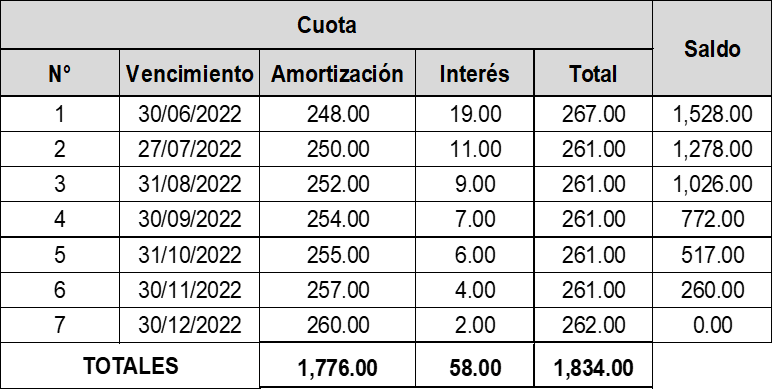
Task: Select the 27/07/2022 due date cell
Action: point(189,149)
